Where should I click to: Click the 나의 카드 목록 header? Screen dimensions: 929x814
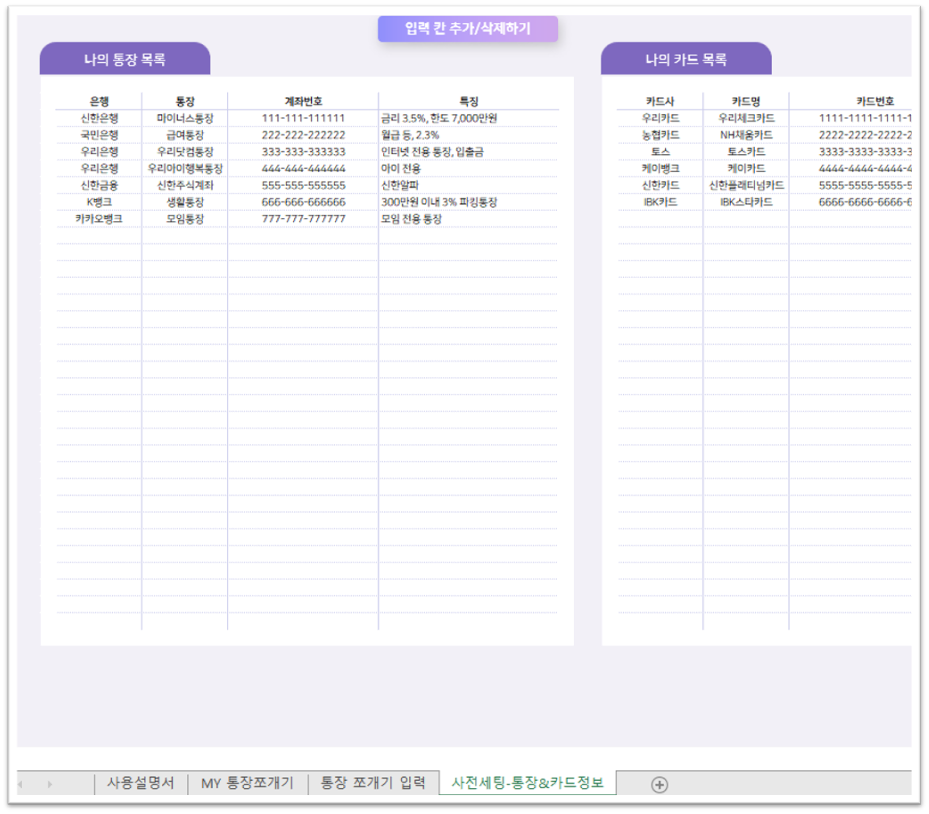(x=685, y=59)
